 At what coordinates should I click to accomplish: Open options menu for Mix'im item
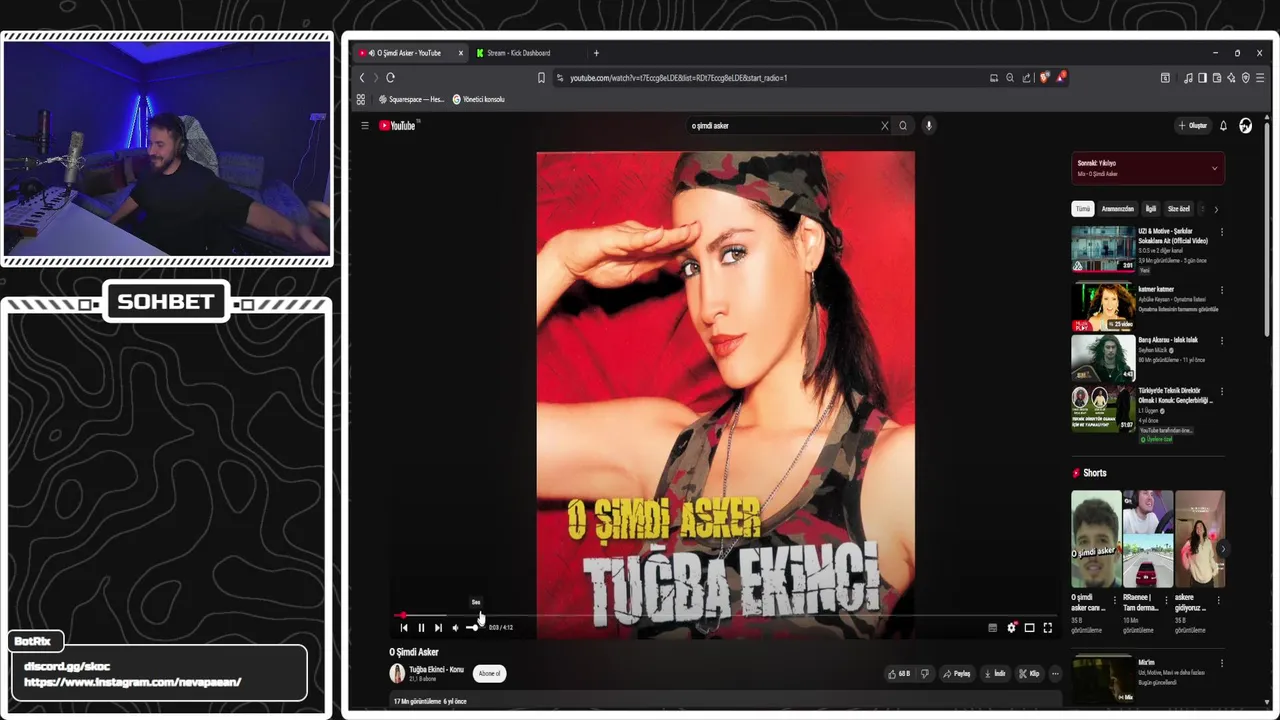click(x=1221, y=663)
